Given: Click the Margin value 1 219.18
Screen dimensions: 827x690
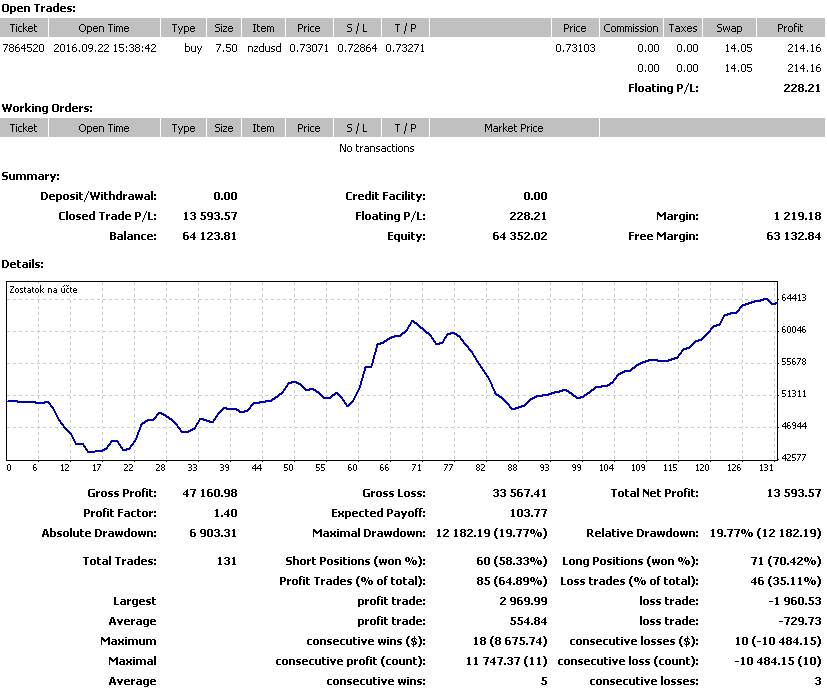Looking at the screenshot, I should tap(797, 216).
